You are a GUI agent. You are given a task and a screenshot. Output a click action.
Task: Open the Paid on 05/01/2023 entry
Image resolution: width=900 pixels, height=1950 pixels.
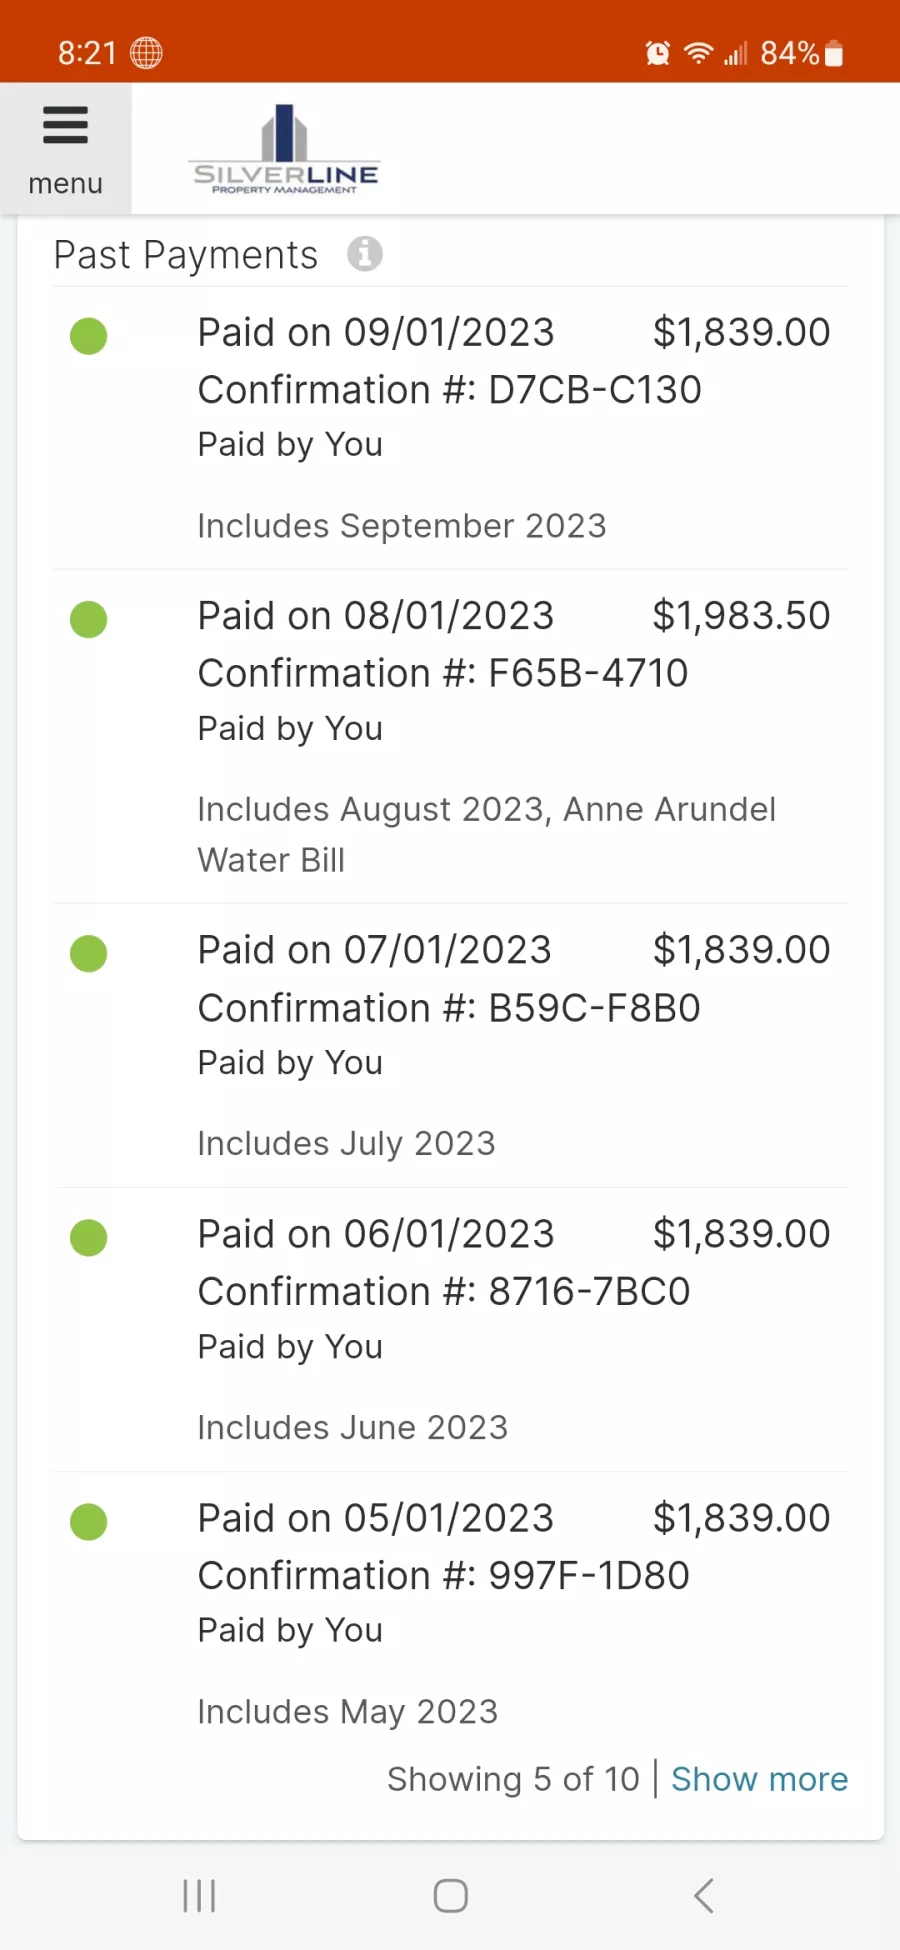click(375, 1518)
